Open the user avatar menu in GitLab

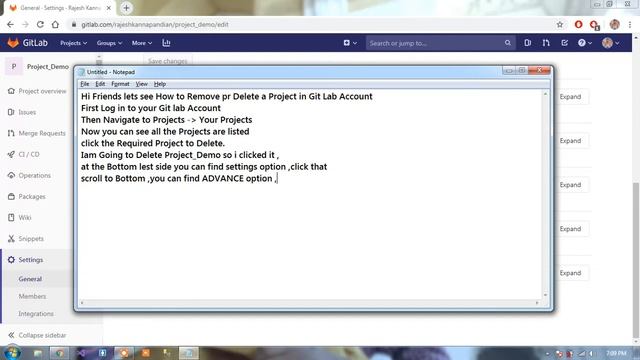611,43
